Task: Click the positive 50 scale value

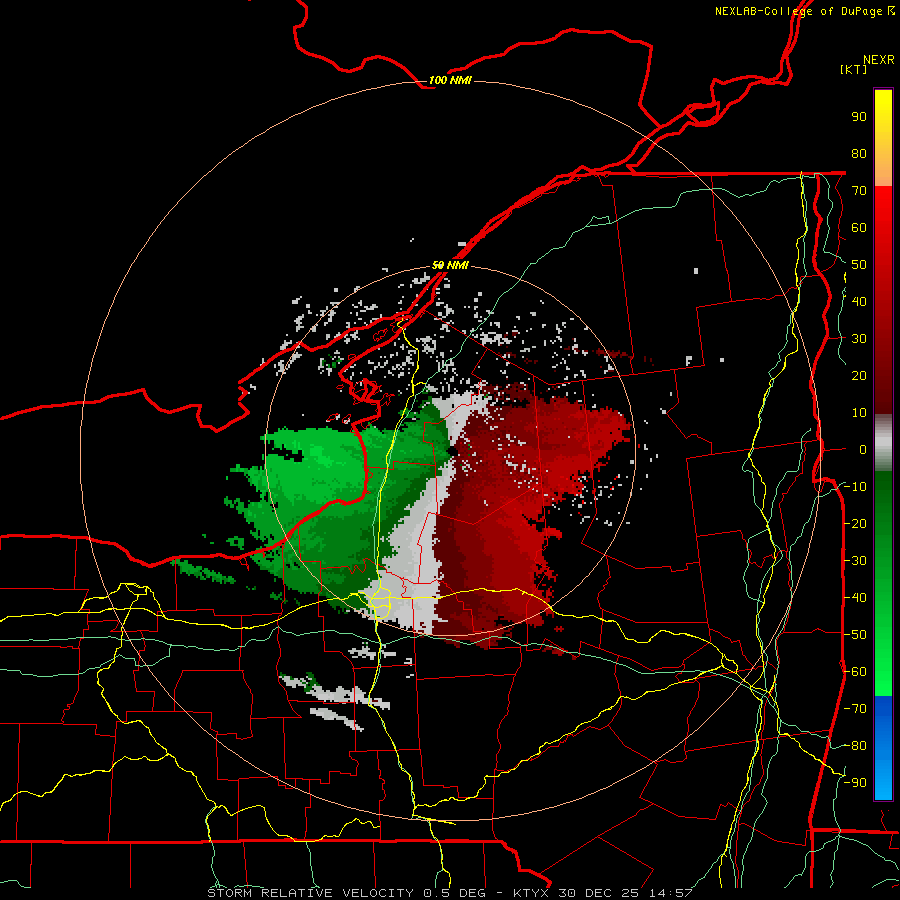Action: tap(859, 265)
